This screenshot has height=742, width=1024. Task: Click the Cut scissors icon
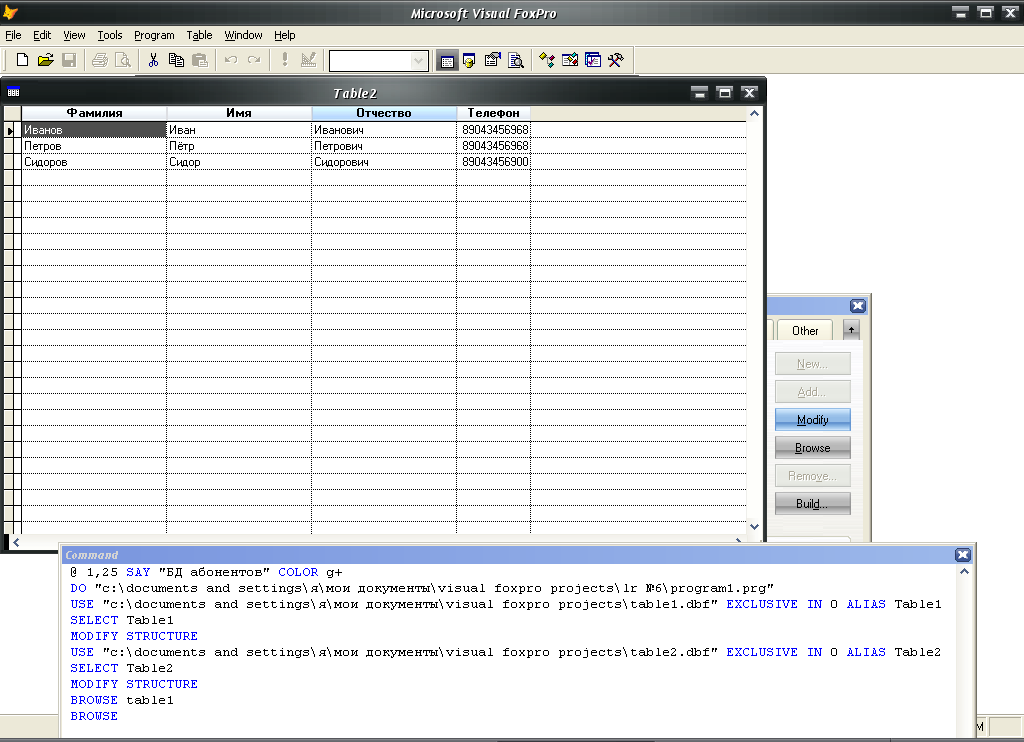[153, 60]
